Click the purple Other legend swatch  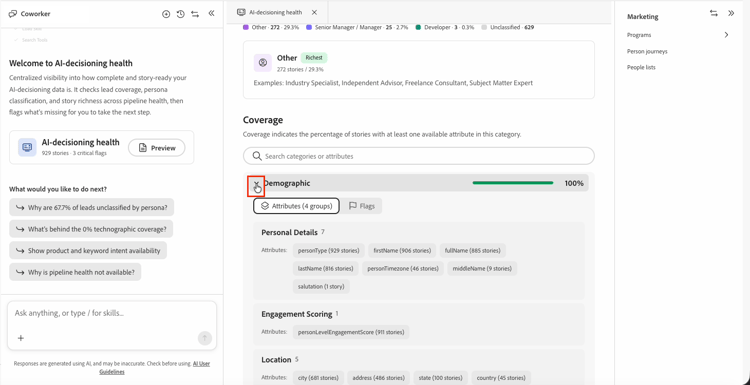[246, 27]
